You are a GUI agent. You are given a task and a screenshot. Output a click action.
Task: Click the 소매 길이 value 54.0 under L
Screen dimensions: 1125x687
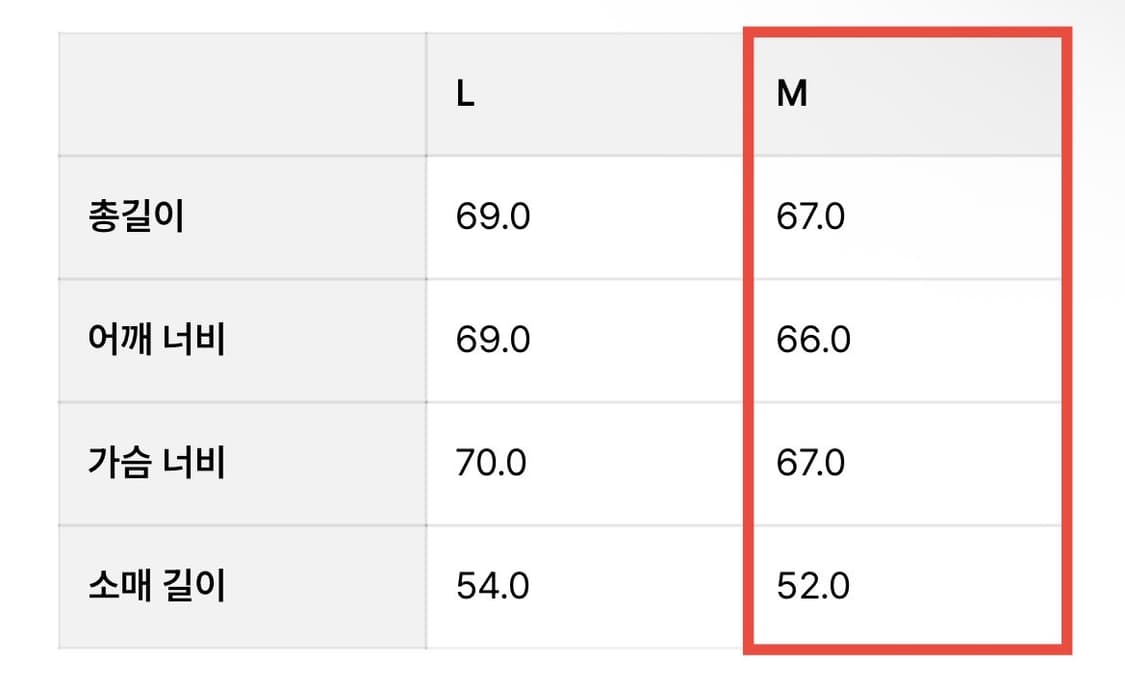tap(493, 585)
